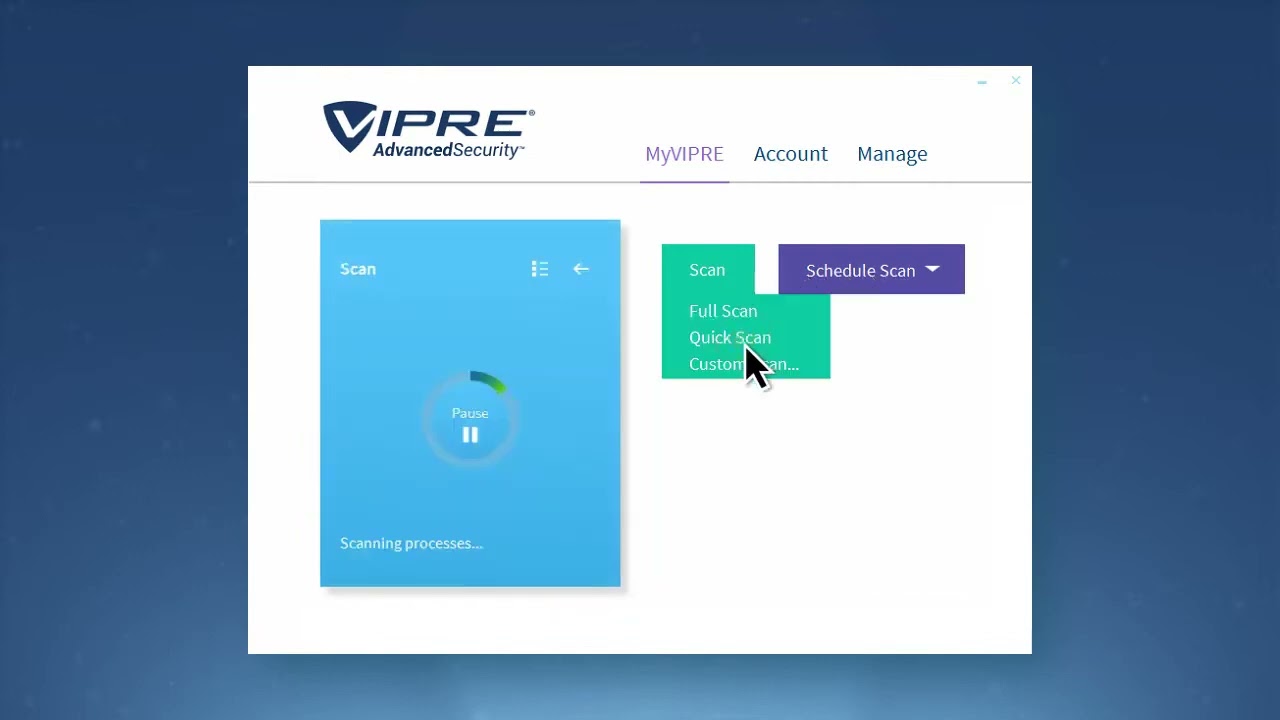Image resolution: width=1280 pixels, height=720 pixels.
Task: Close the VIPRE window
Action: tap(1016, 80)
